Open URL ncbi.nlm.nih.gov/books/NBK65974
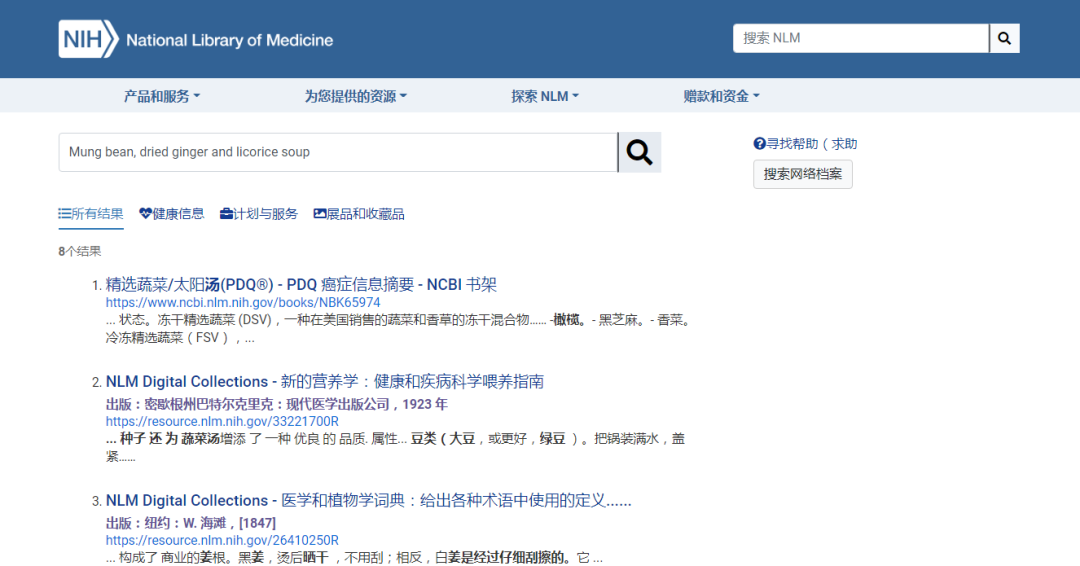The image size is (1080, 566). tap(242, 302)
